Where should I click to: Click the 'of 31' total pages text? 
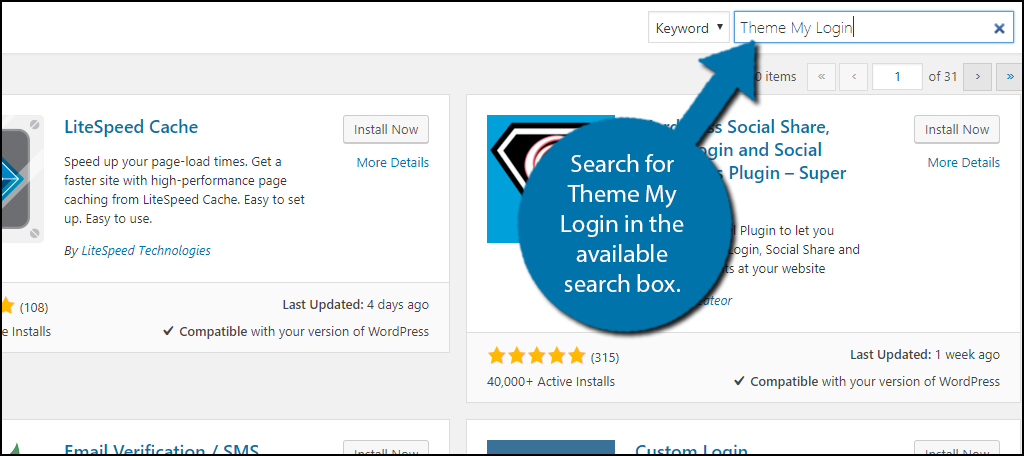(x=943, y=76)
